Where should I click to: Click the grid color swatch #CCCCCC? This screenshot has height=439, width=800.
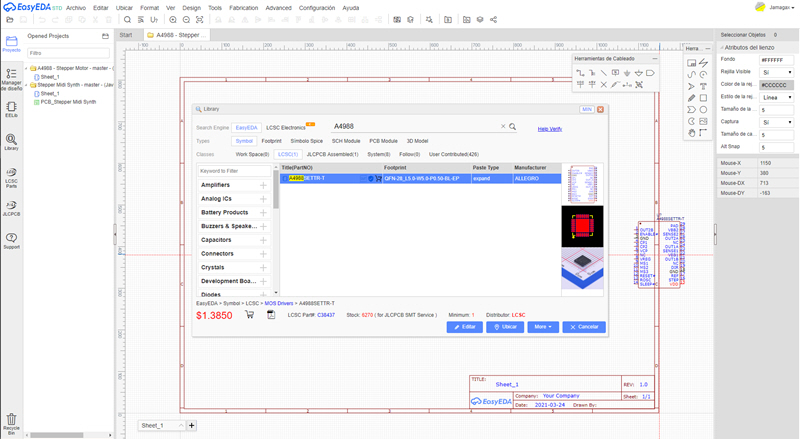tap(777, 85)
